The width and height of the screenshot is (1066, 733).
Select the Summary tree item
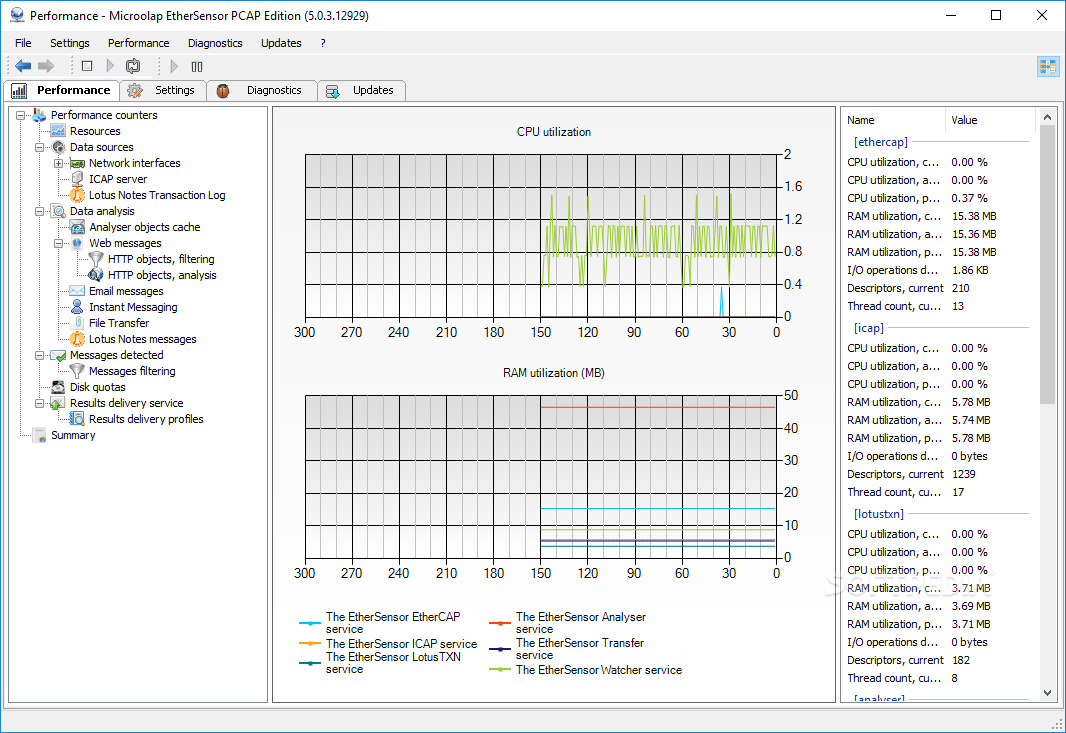click(x=73, y=435)
